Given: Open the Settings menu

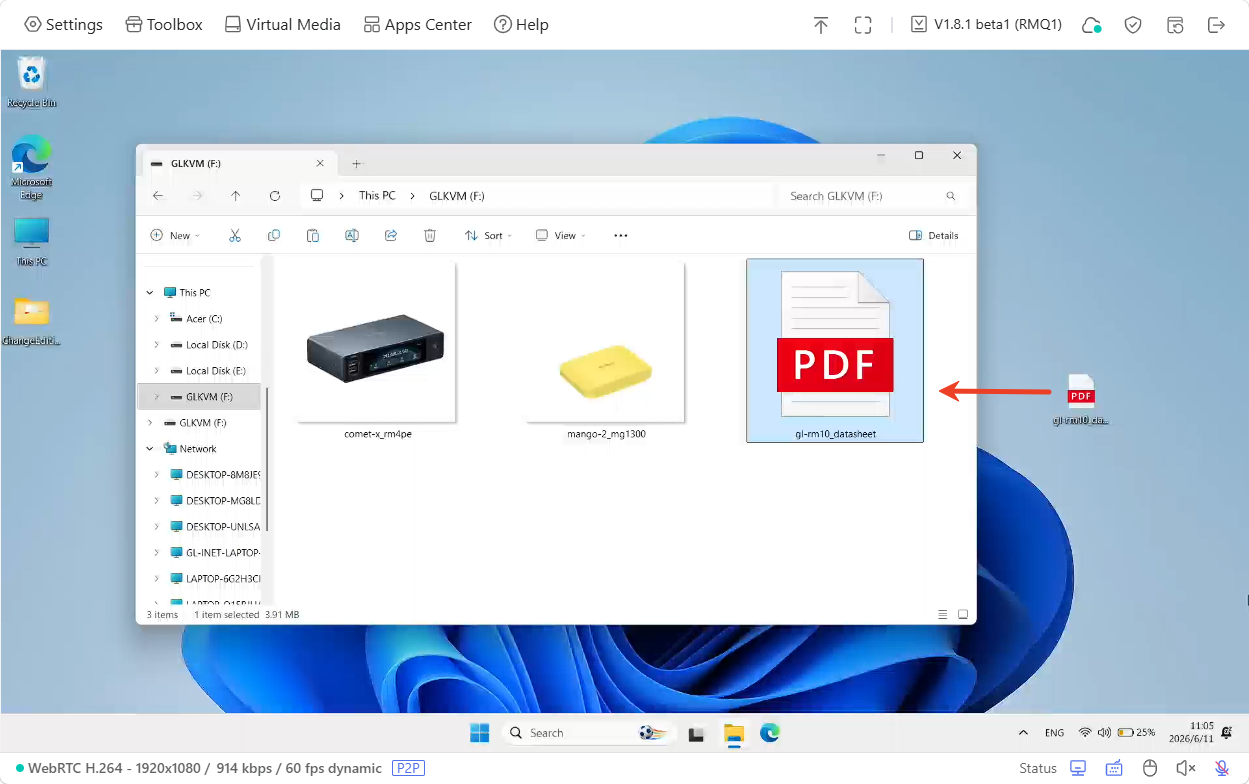Looking at the screenshot, I should point(63,25).
